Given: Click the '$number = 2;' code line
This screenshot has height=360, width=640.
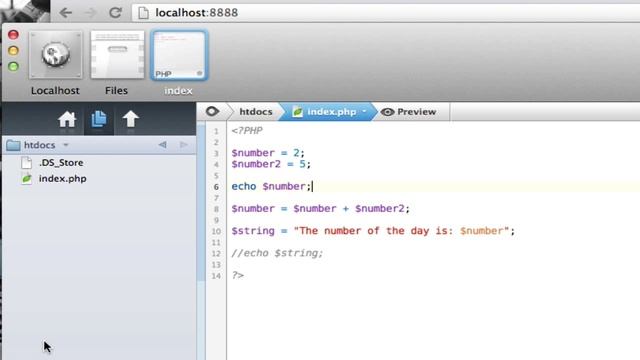Looking at the screenshot, I should [x=268, y=153].
